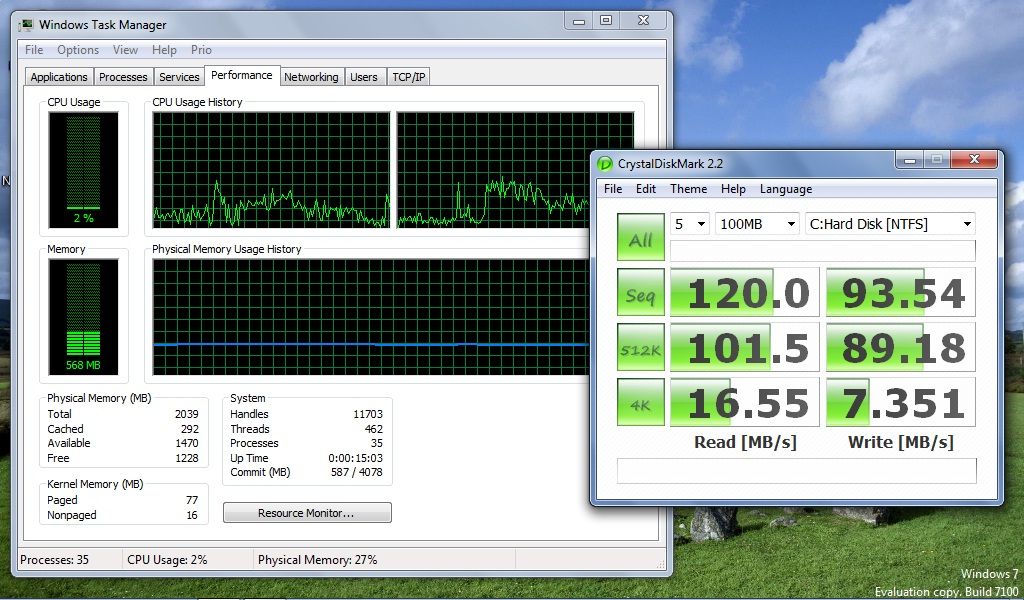
Task: Minimize the CrystalDiskMark window
Action: pyautogui.click(x=910, y=160)
